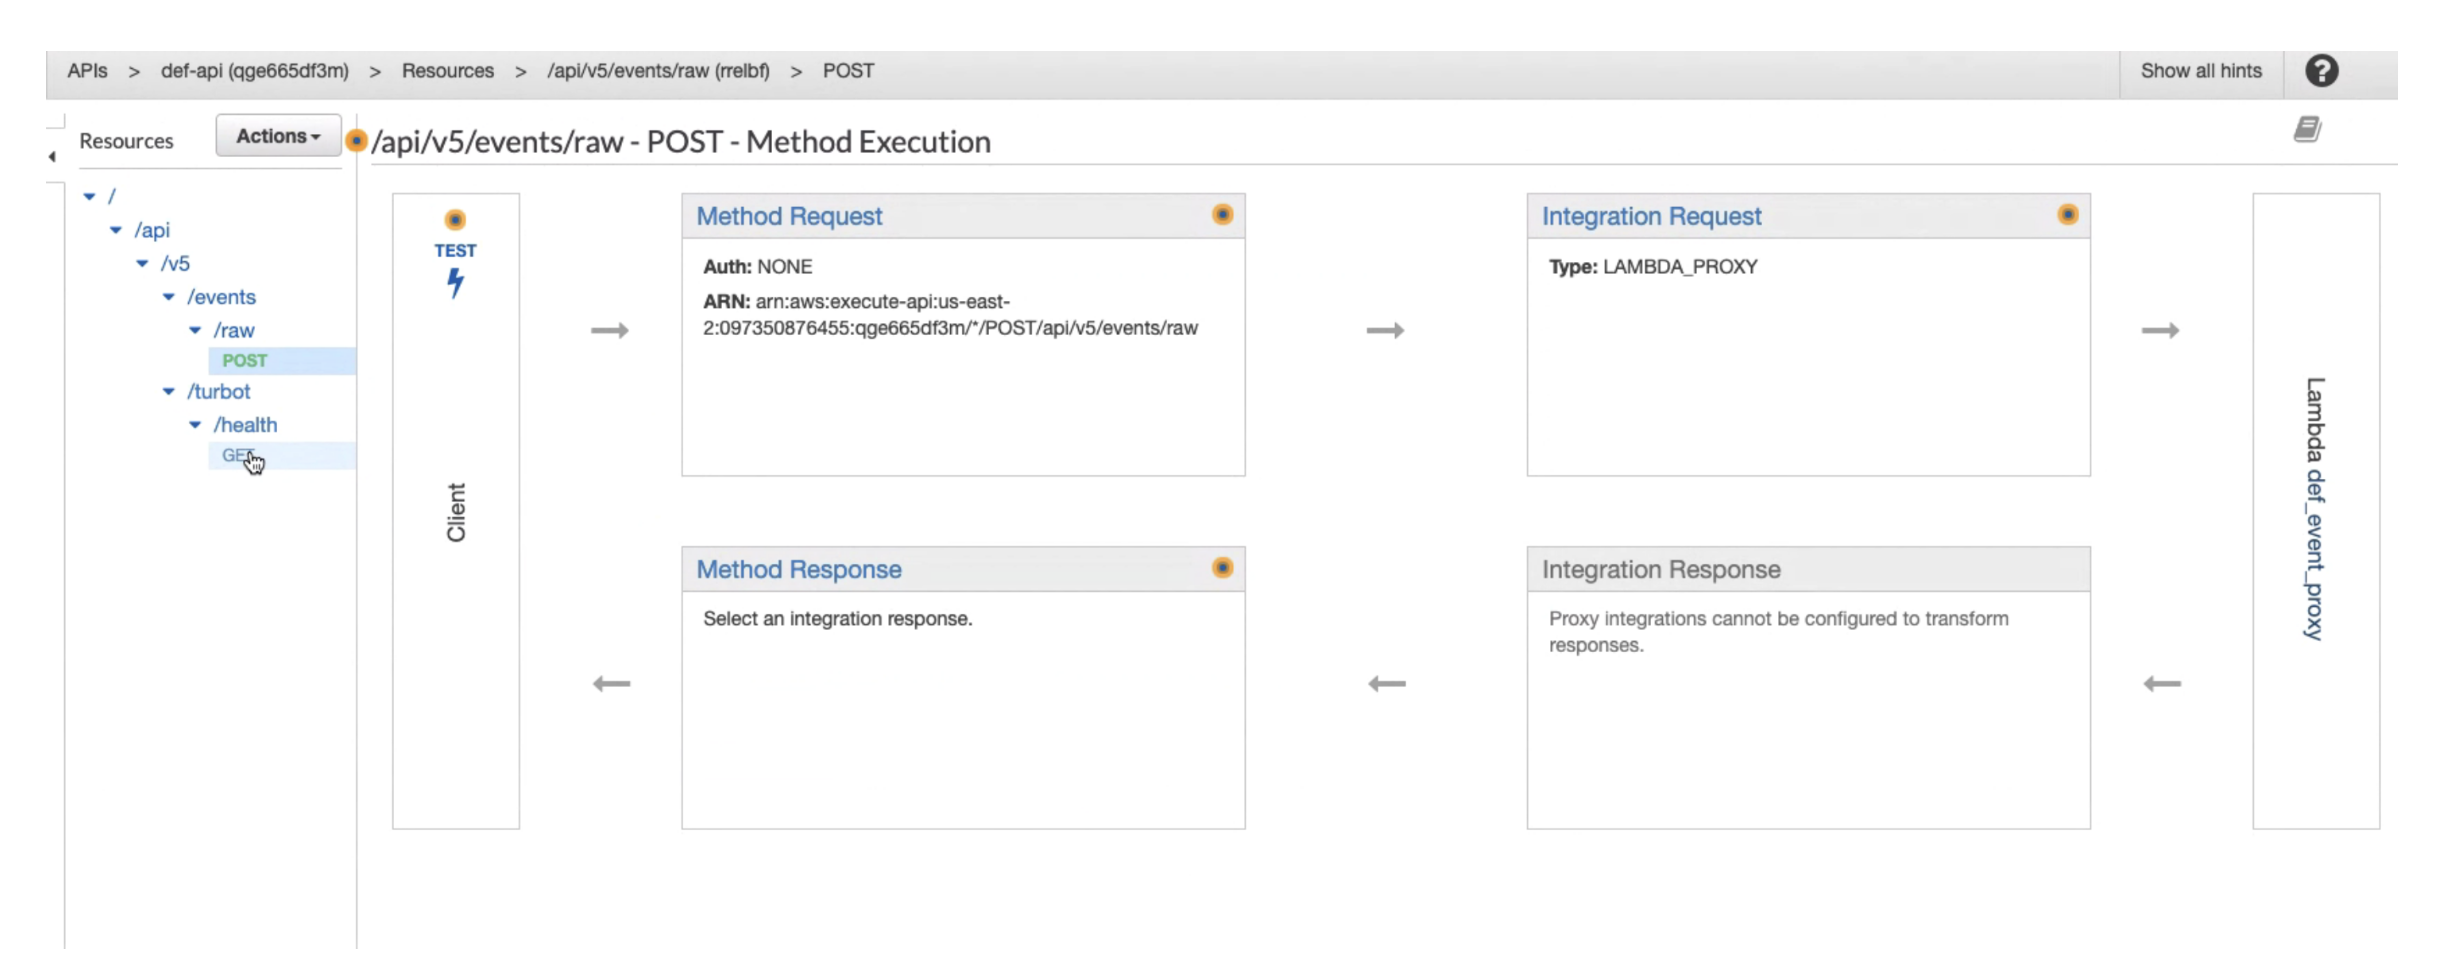
Task: Open Method Request settings
Action: point(789,216)
